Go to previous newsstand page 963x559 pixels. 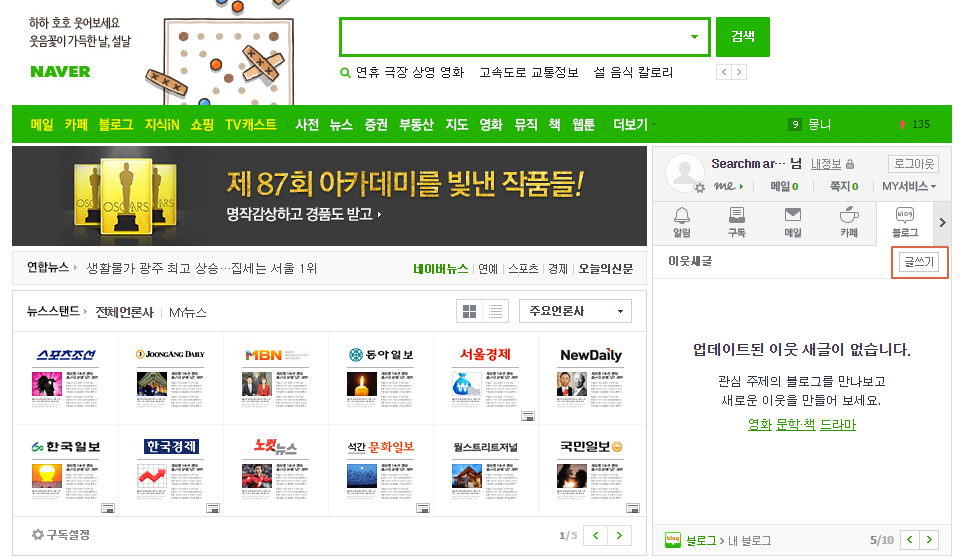(595, 536)
